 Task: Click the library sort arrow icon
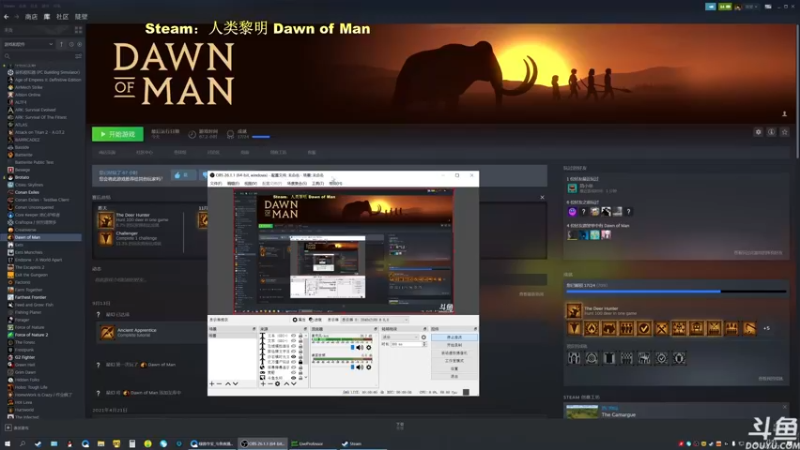(62, 44)
